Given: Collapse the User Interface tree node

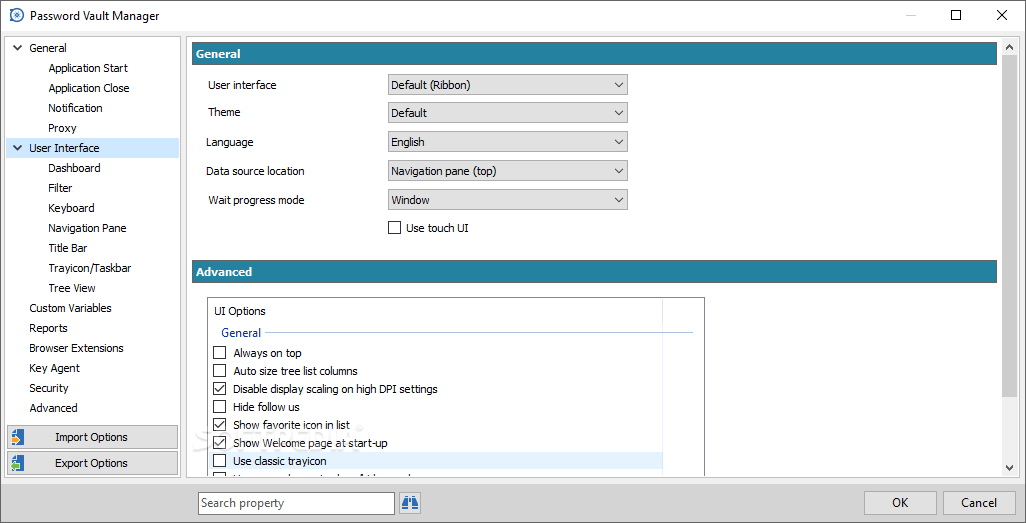Looking at the screenshot, I should [x=18, y=148].
